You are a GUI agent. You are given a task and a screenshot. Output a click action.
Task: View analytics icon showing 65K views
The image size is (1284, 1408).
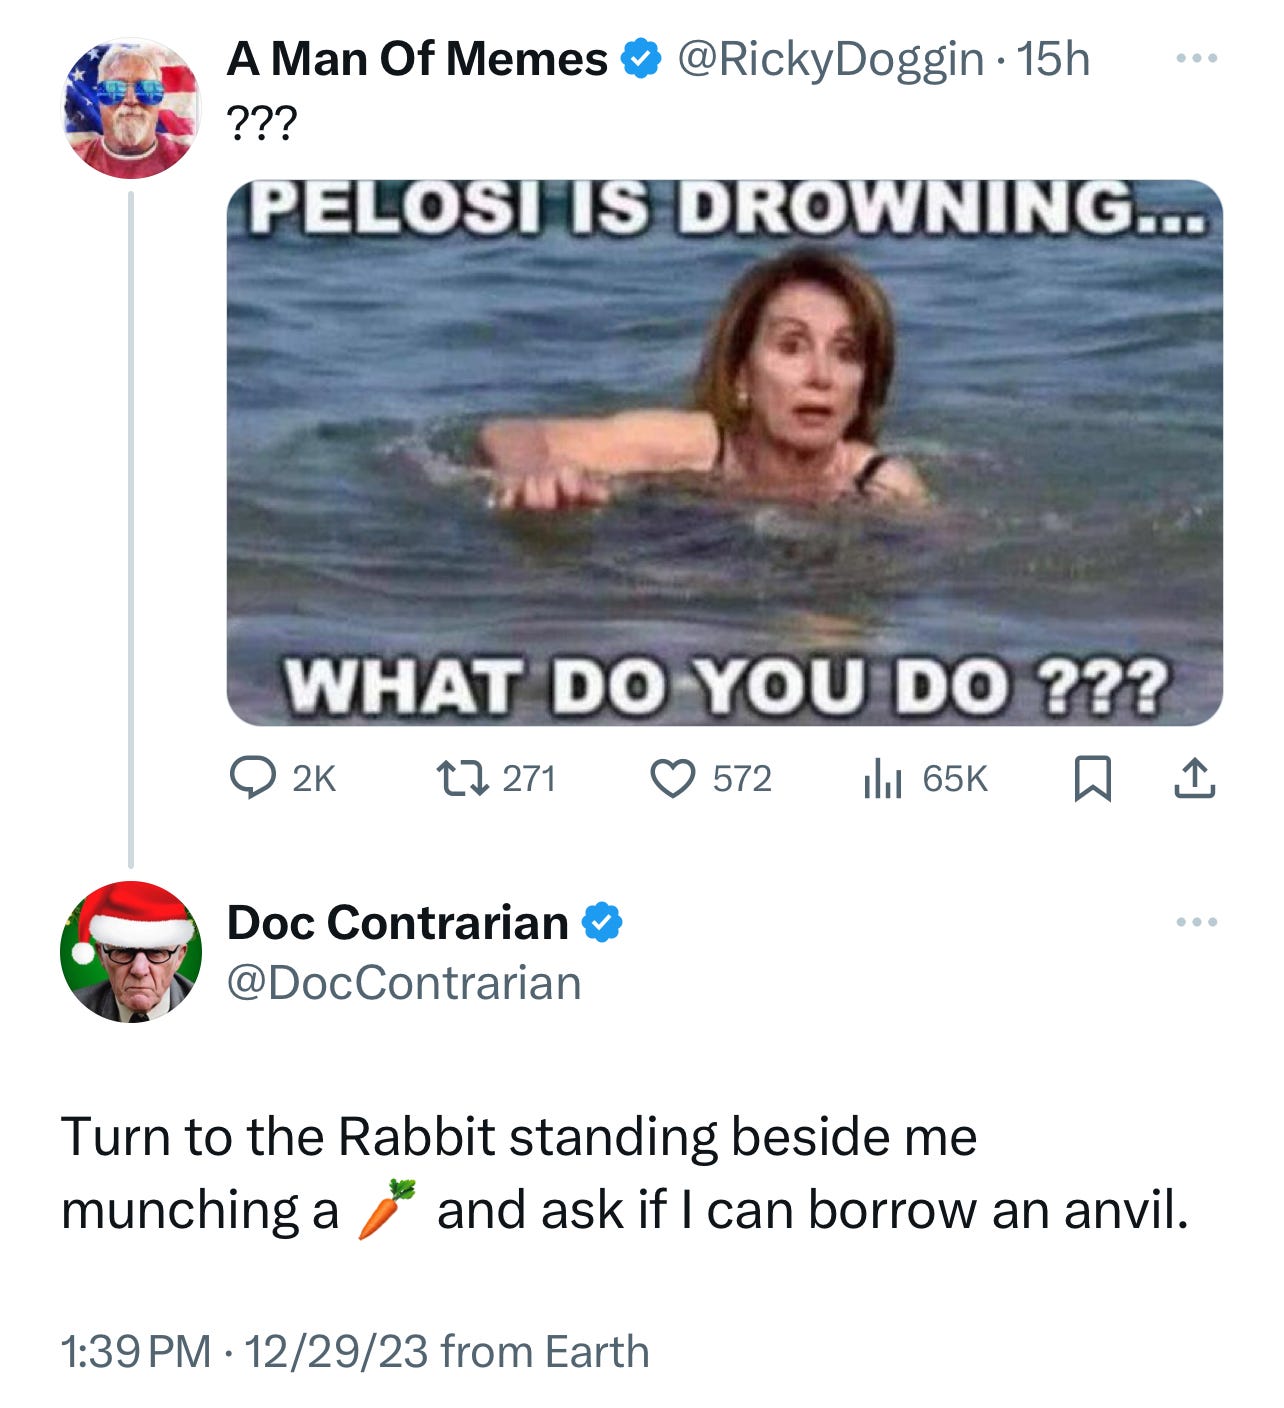pos(883,779)
